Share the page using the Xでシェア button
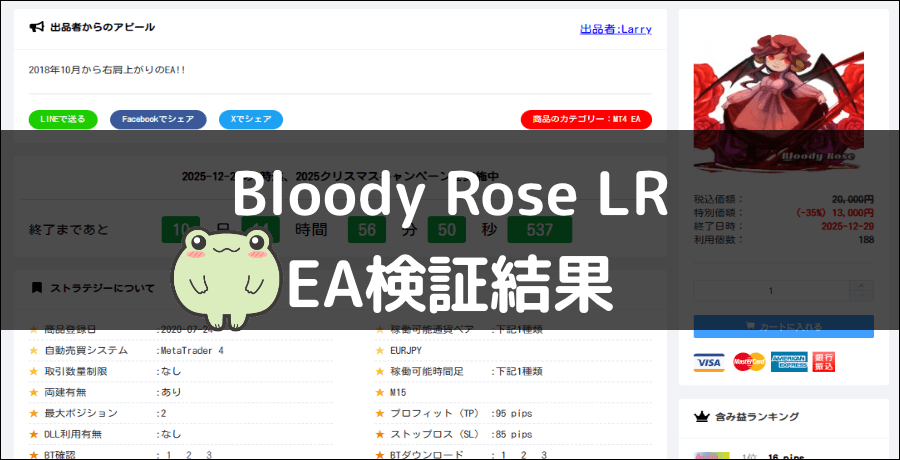The image size is (900, 460). click(250, 119)
